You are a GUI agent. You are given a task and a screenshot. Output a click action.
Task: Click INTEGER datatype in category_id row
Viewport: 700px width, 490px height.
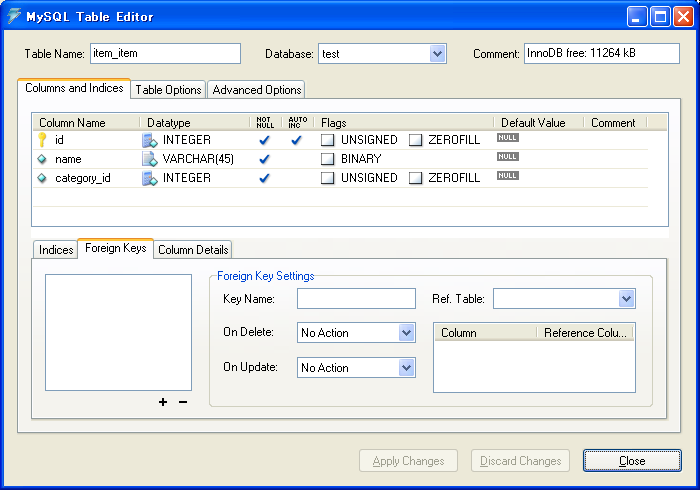tap(187, 178)
